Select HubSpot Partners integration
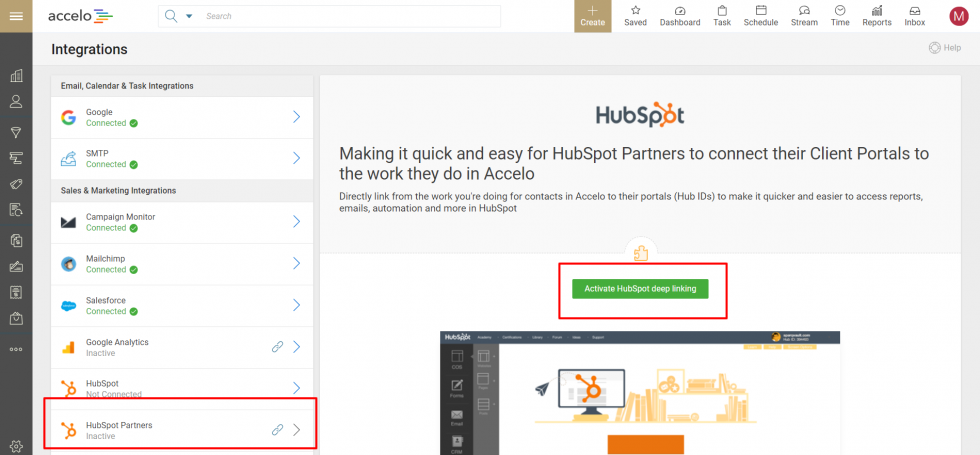The image size is (980, 455). point(182,430)
